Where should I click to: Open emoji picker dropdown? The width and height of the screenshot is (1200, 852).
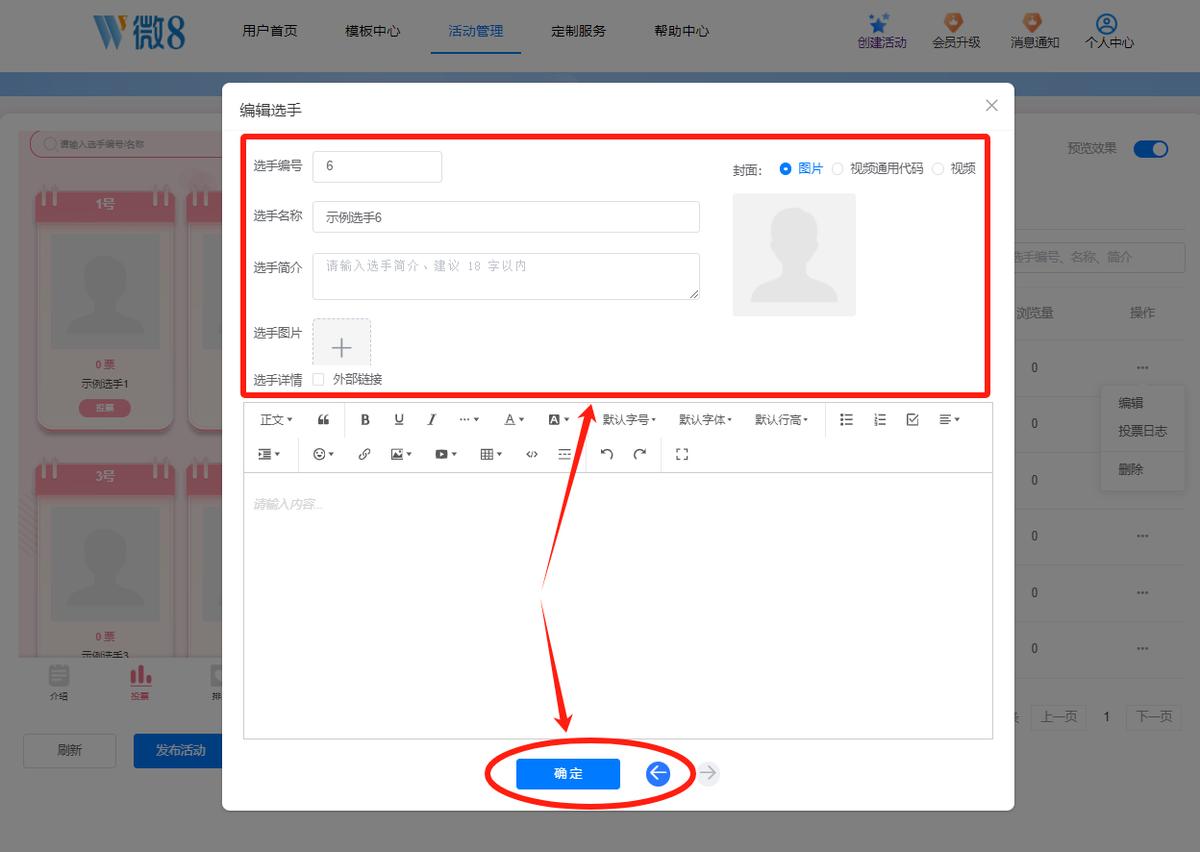point(324,454)
